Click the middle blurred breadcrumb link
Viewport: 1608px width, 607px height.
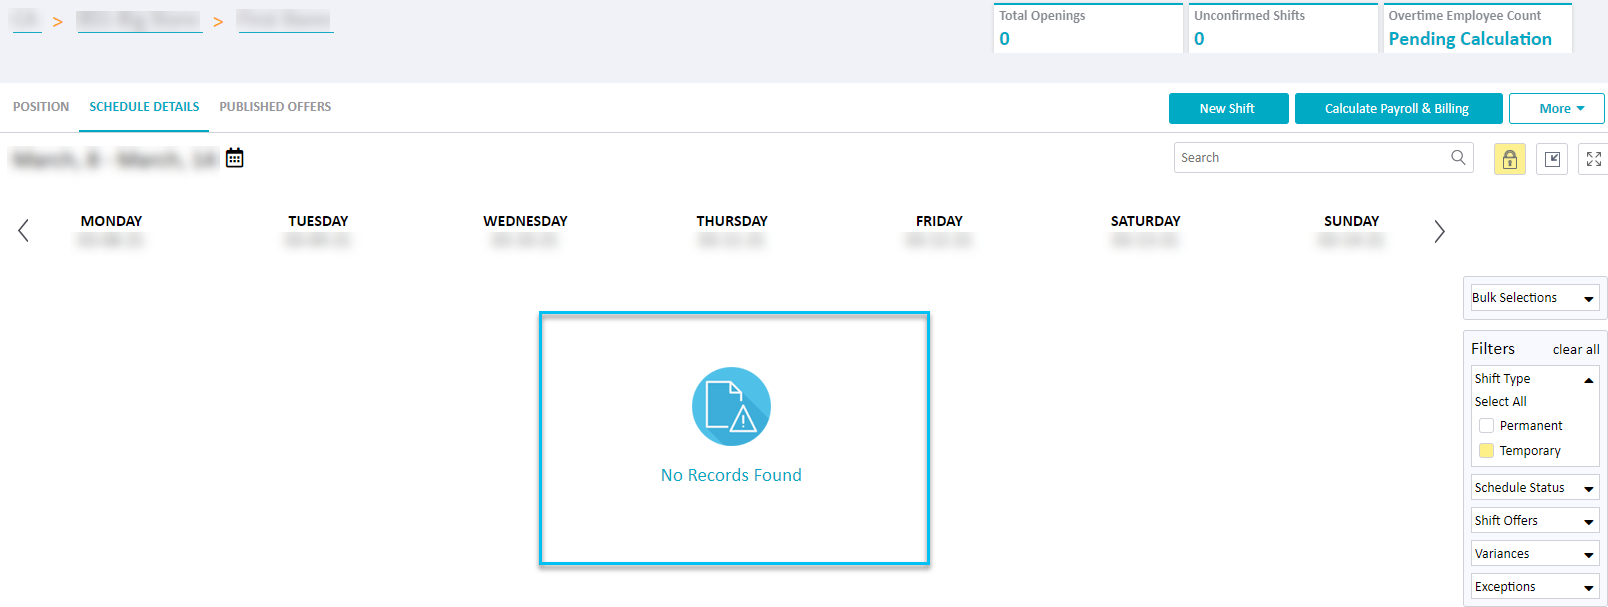(139, 21)
